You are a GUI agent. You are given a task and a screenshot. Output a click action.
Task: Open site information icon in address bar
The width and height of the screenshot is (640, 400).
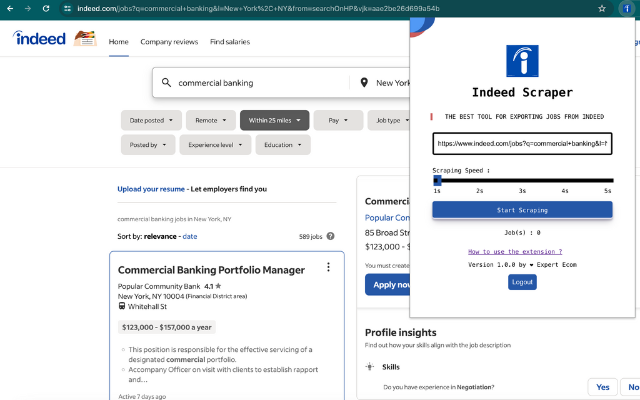pos(67,8)
